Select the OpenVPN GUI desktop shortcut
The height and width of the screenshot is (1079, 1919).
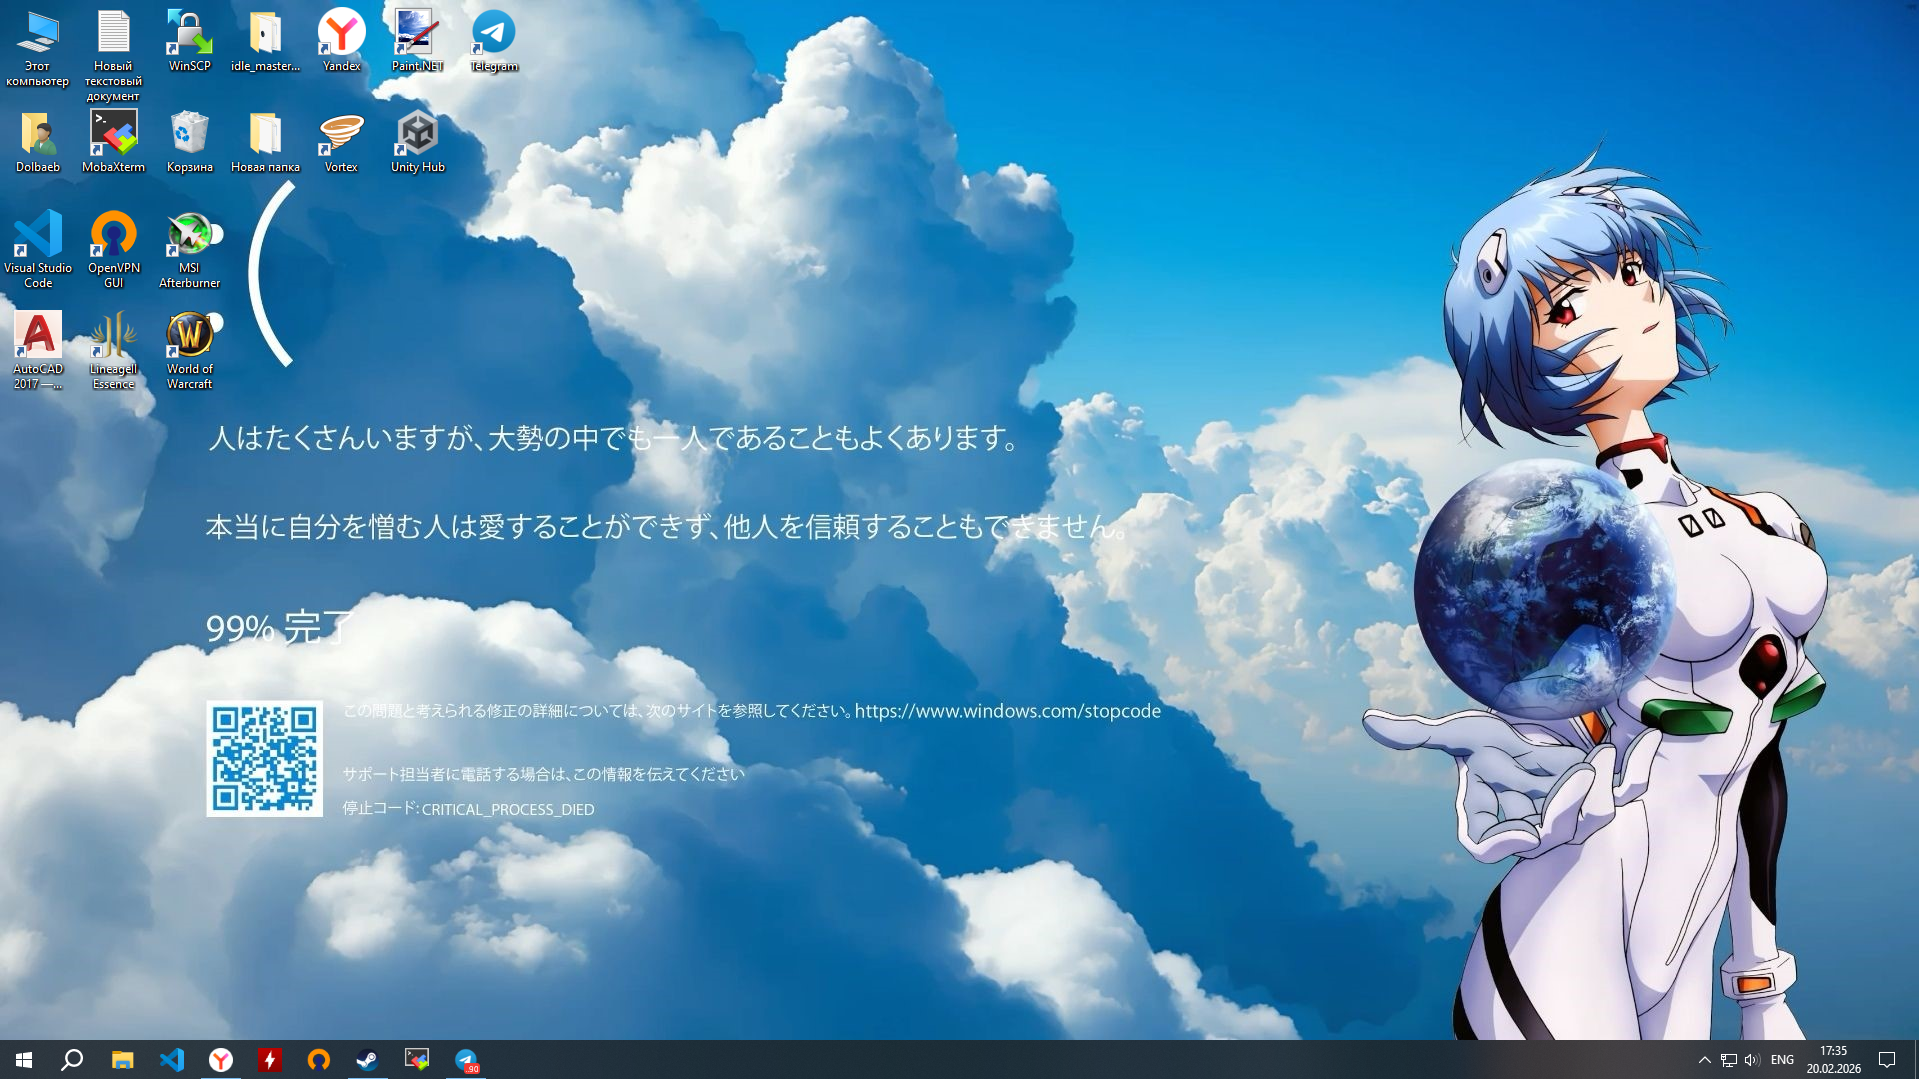click(x=113, y=250)
